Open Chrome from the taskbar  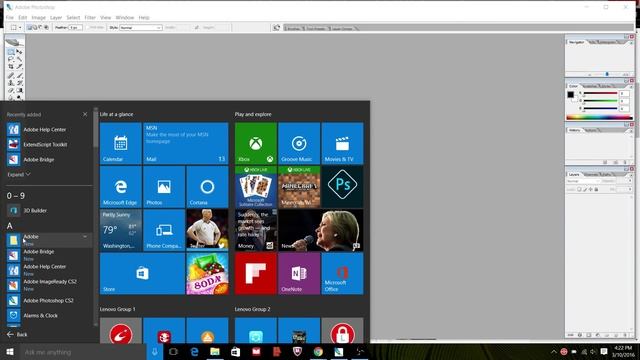tap(318, 352)
